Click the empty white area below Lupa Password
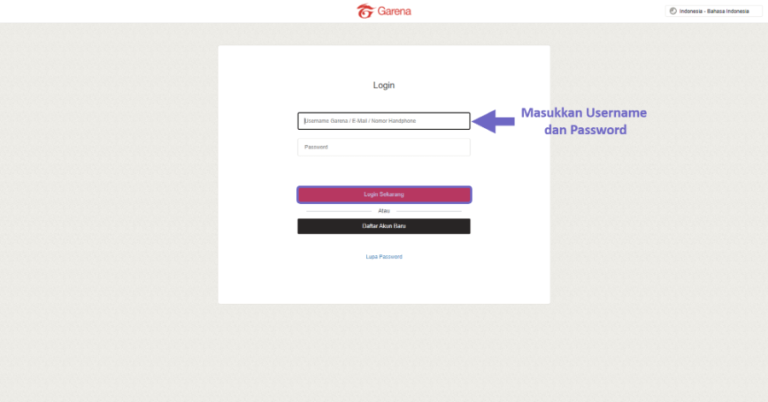The height and width of the screenshot is (402, 768). (384, 282)
